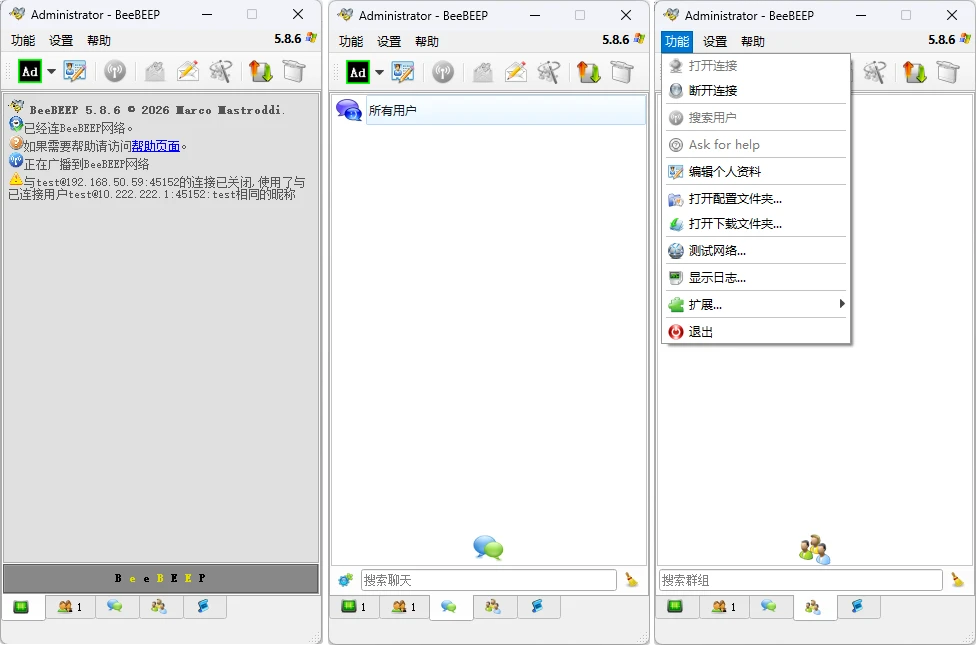The height and width of the screenshot is (645, 976).
Task: Open edit-profile card icon in middle window toolbar
Action: tap(403, 72)
